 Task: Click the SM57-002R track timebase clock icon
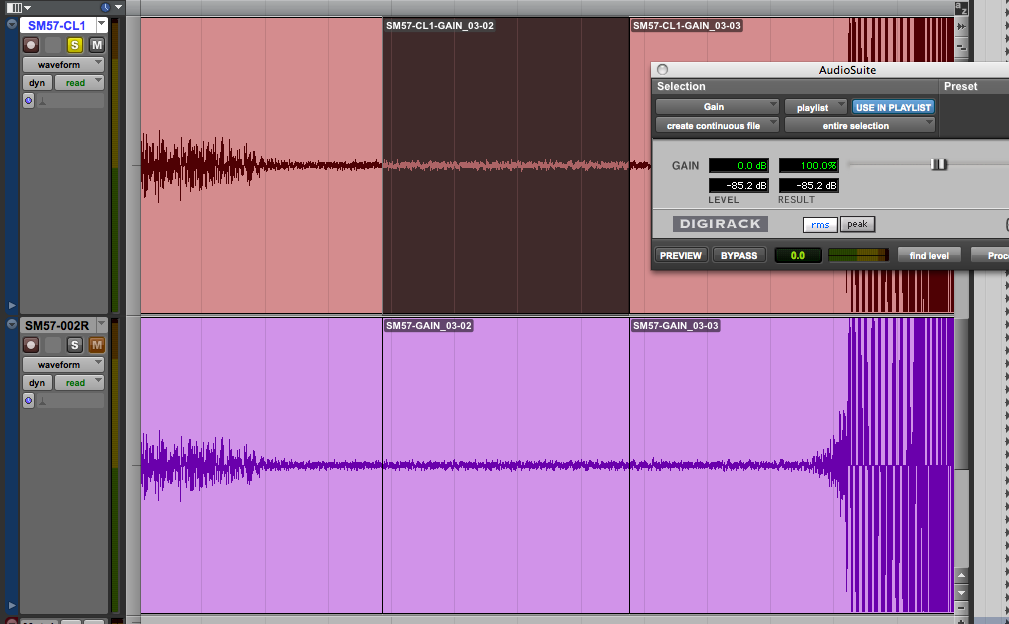pos(28,401)
